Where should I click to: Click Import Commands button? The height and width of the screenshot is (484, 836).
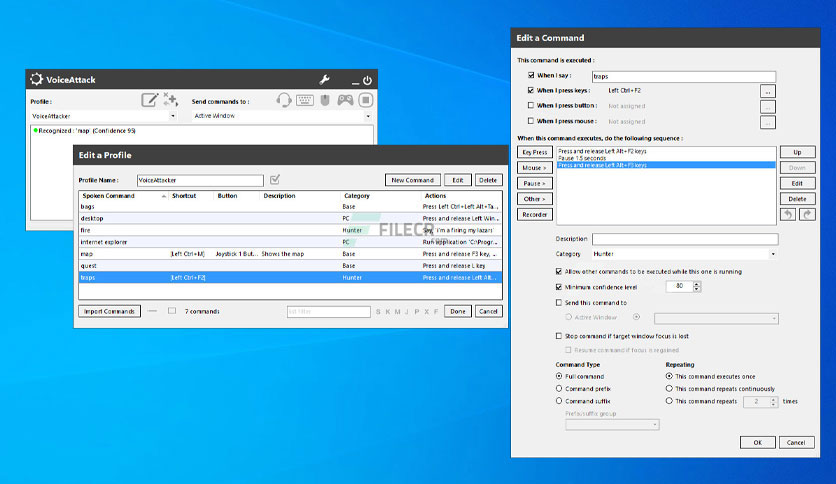109,311
